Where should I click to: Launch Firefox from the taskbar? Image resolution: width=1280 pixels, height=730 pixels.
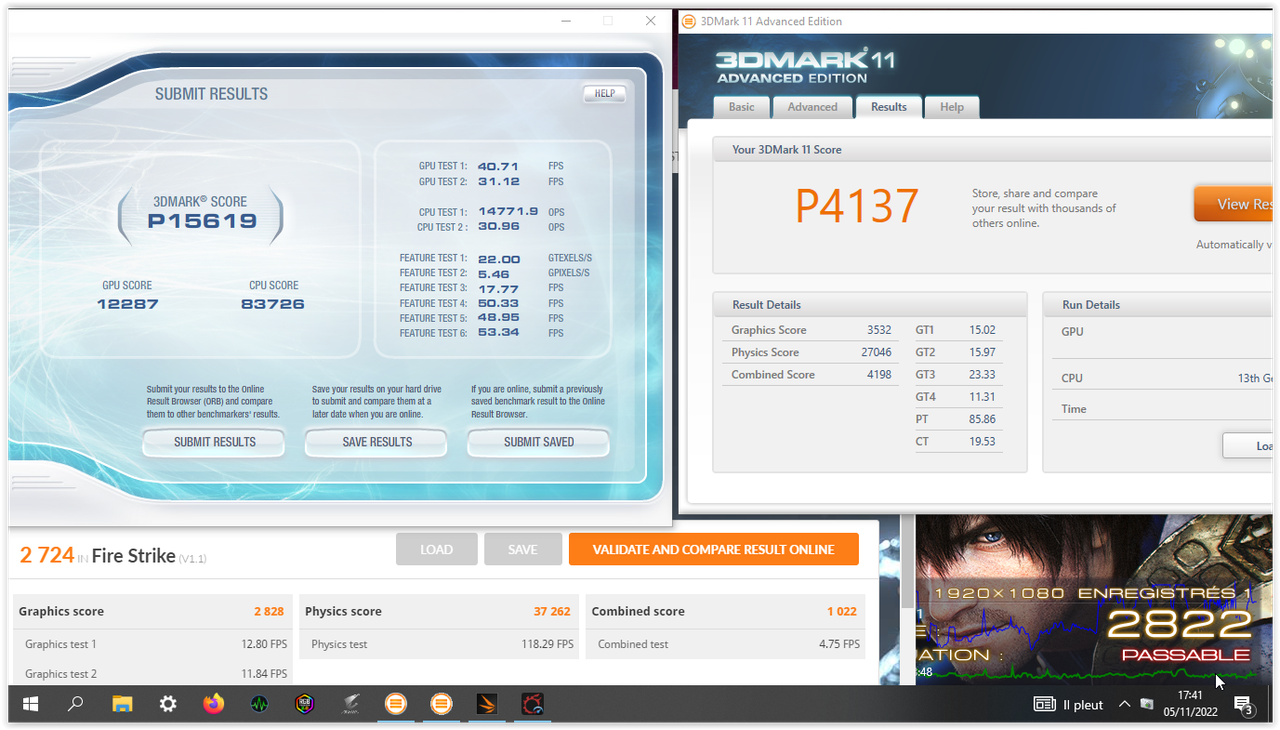(x=213, y=704)
